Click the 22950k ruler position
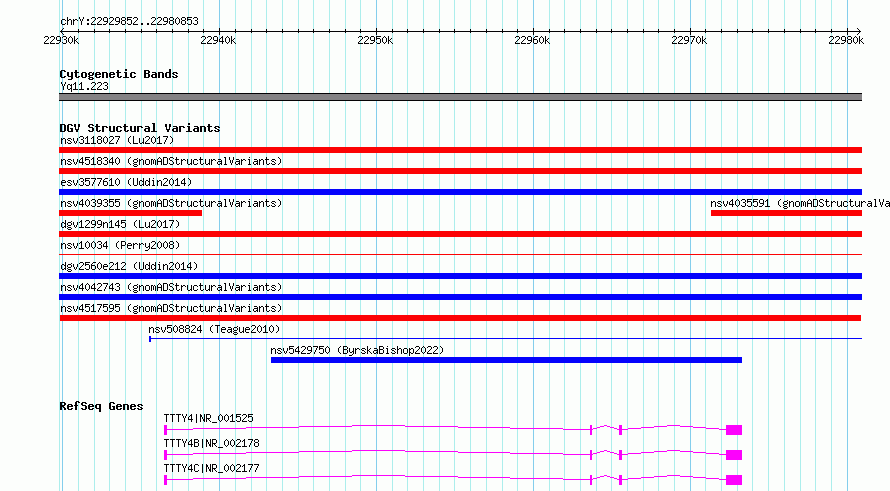Image resolution: width=890 pixels, height=491 pixels. (x=375, y=40)
